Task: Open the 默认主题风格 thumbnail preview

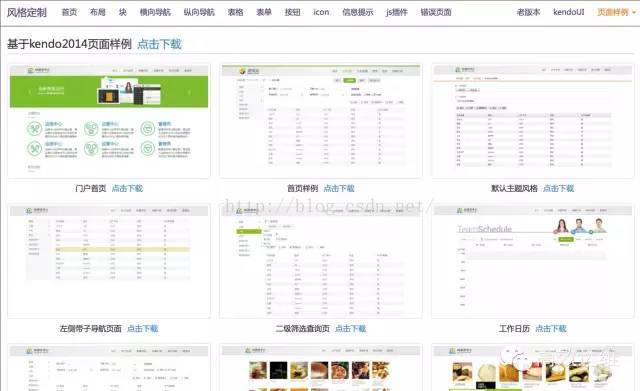Action: 533,120
